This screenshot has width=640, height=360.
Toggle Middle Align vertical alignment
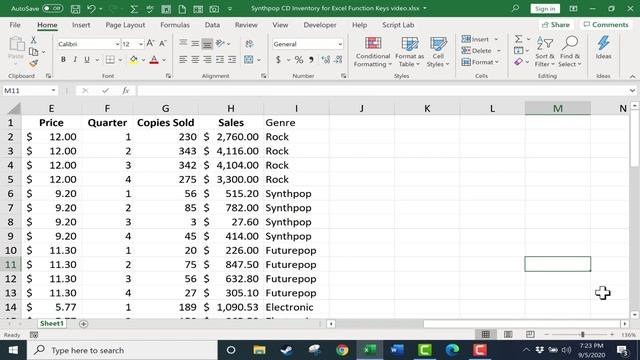[x=195, y=43]
